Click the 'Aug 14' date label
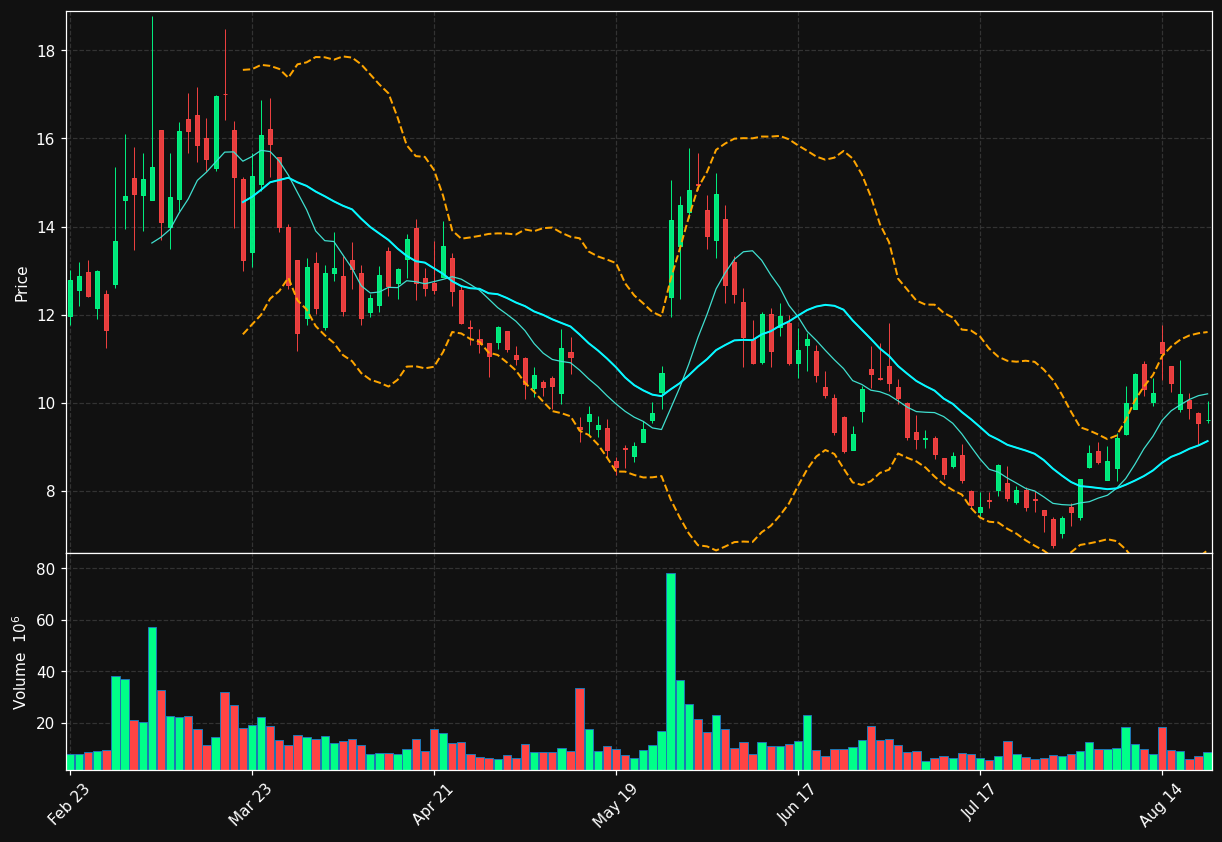The height and width of the screenshot is (842, 1222). 1159,805
